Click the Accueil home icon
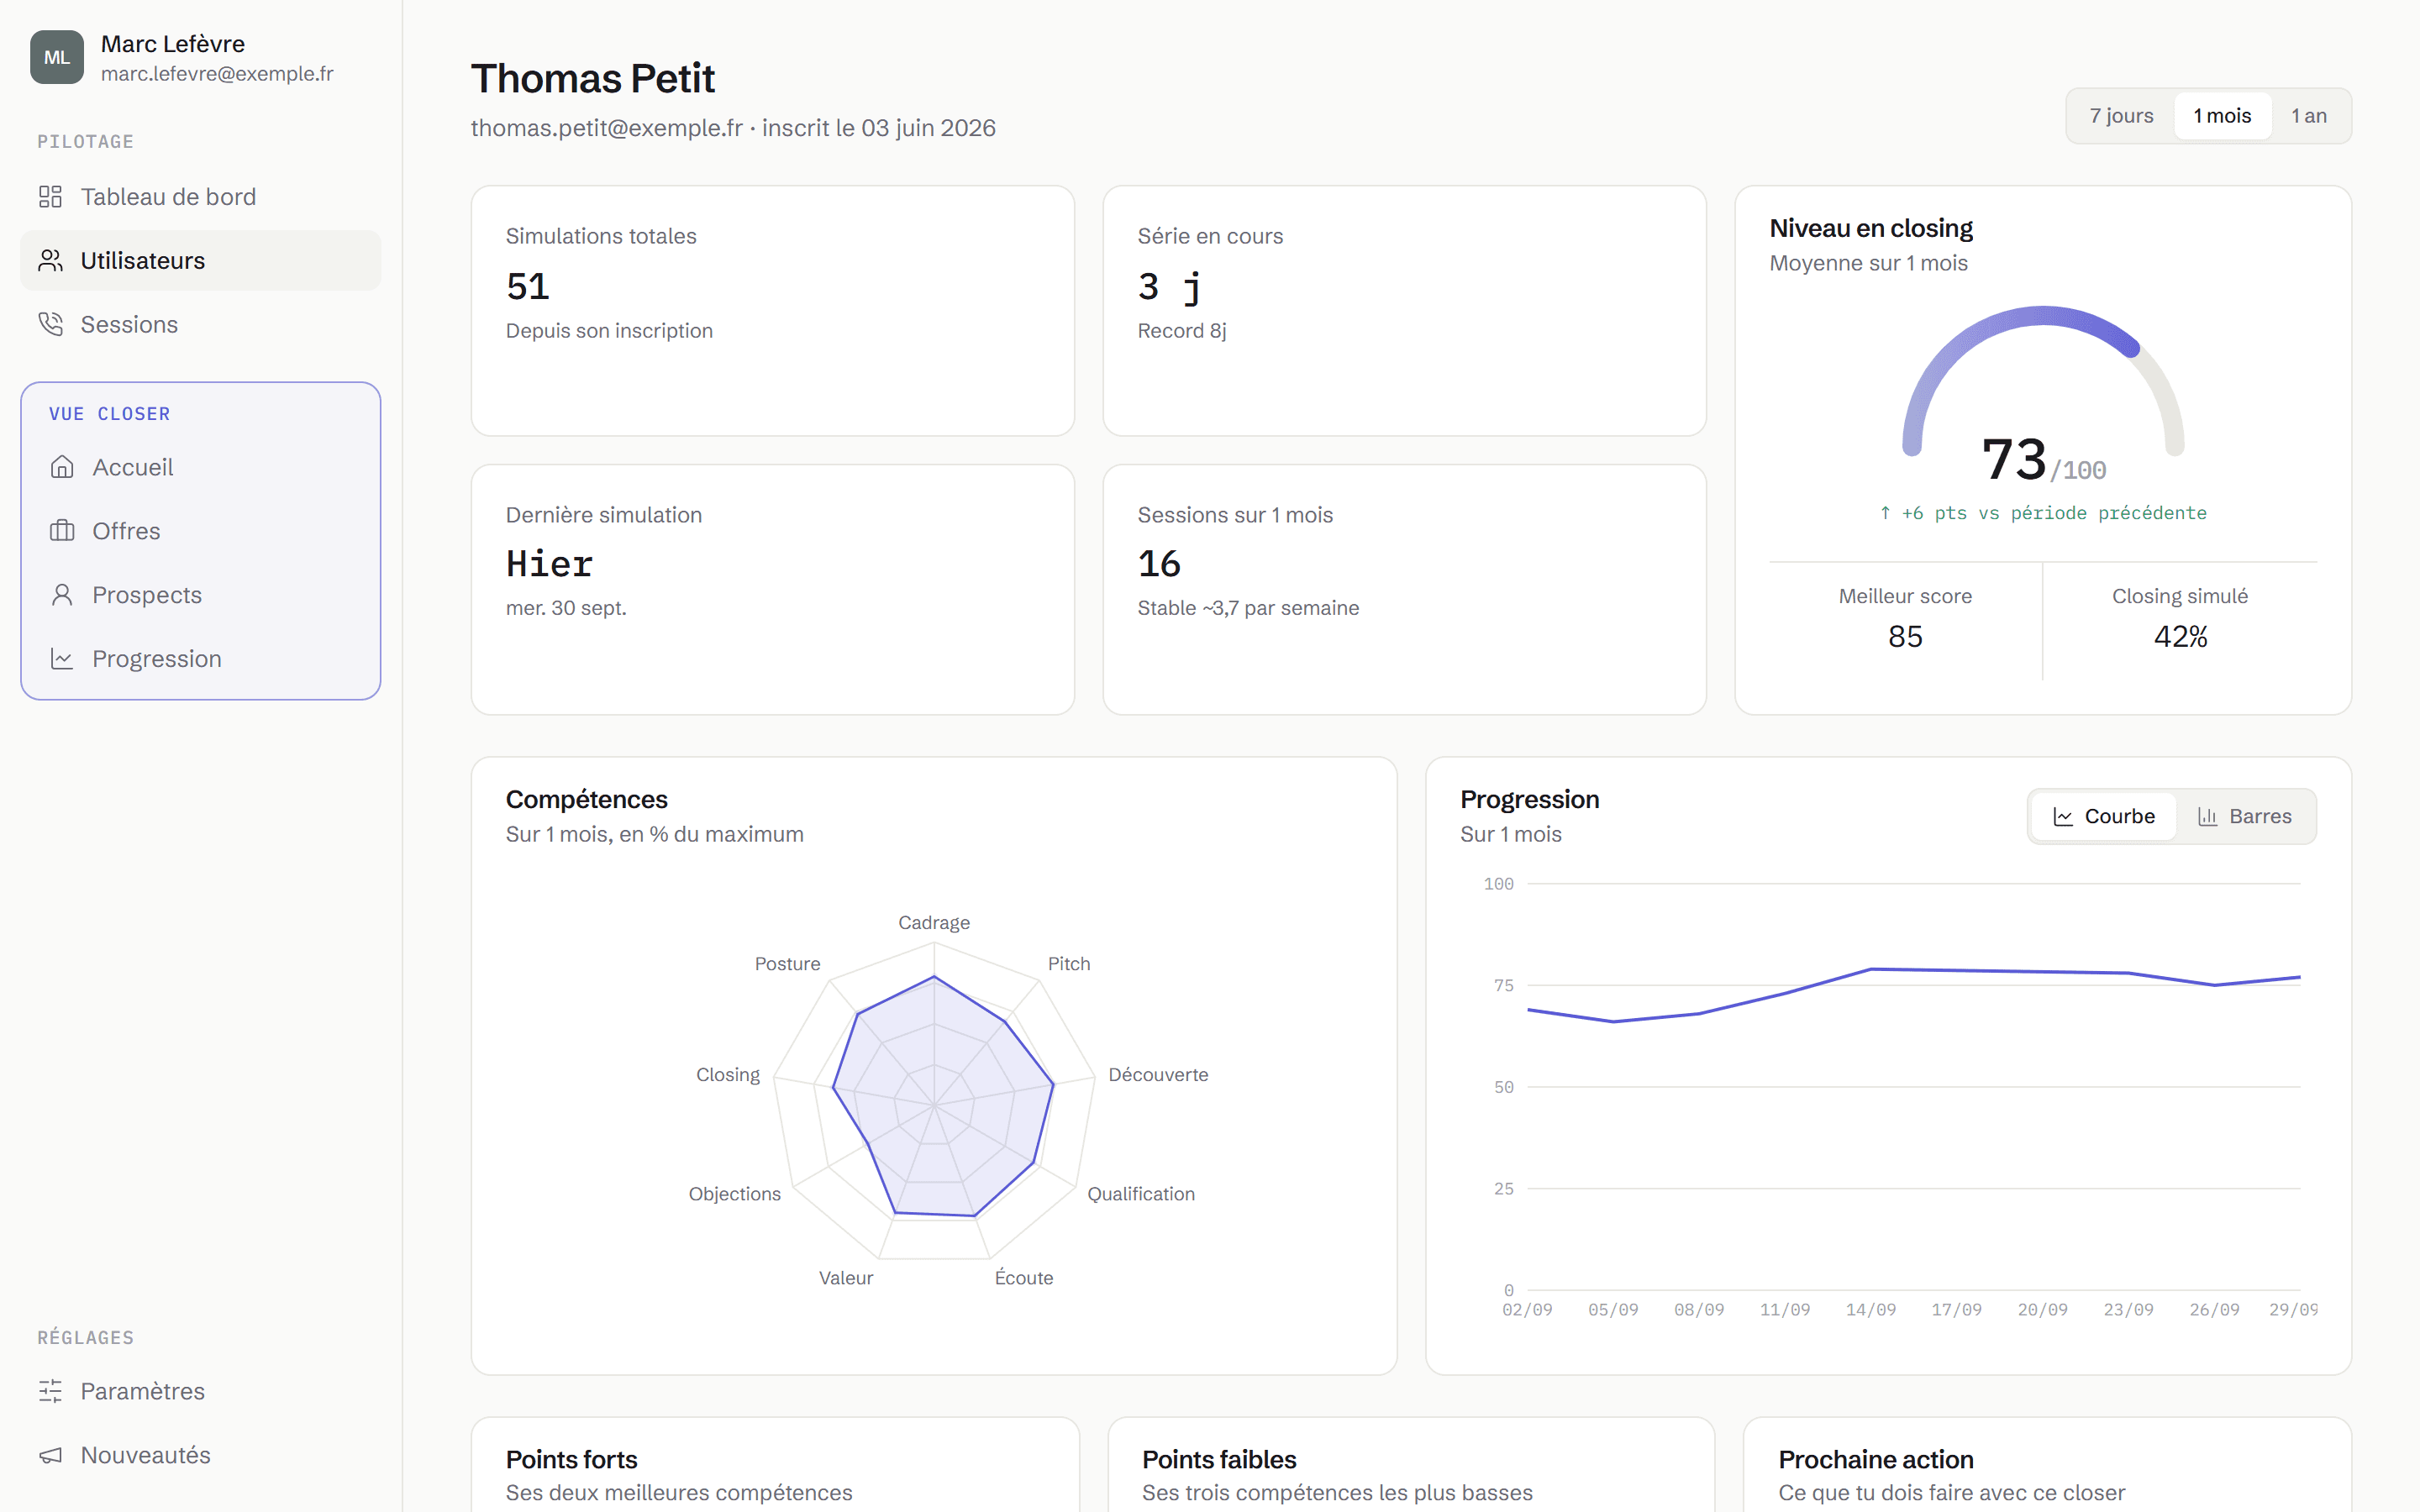The height and width of the screenshot is (1512, 2420). coord(62,467)
